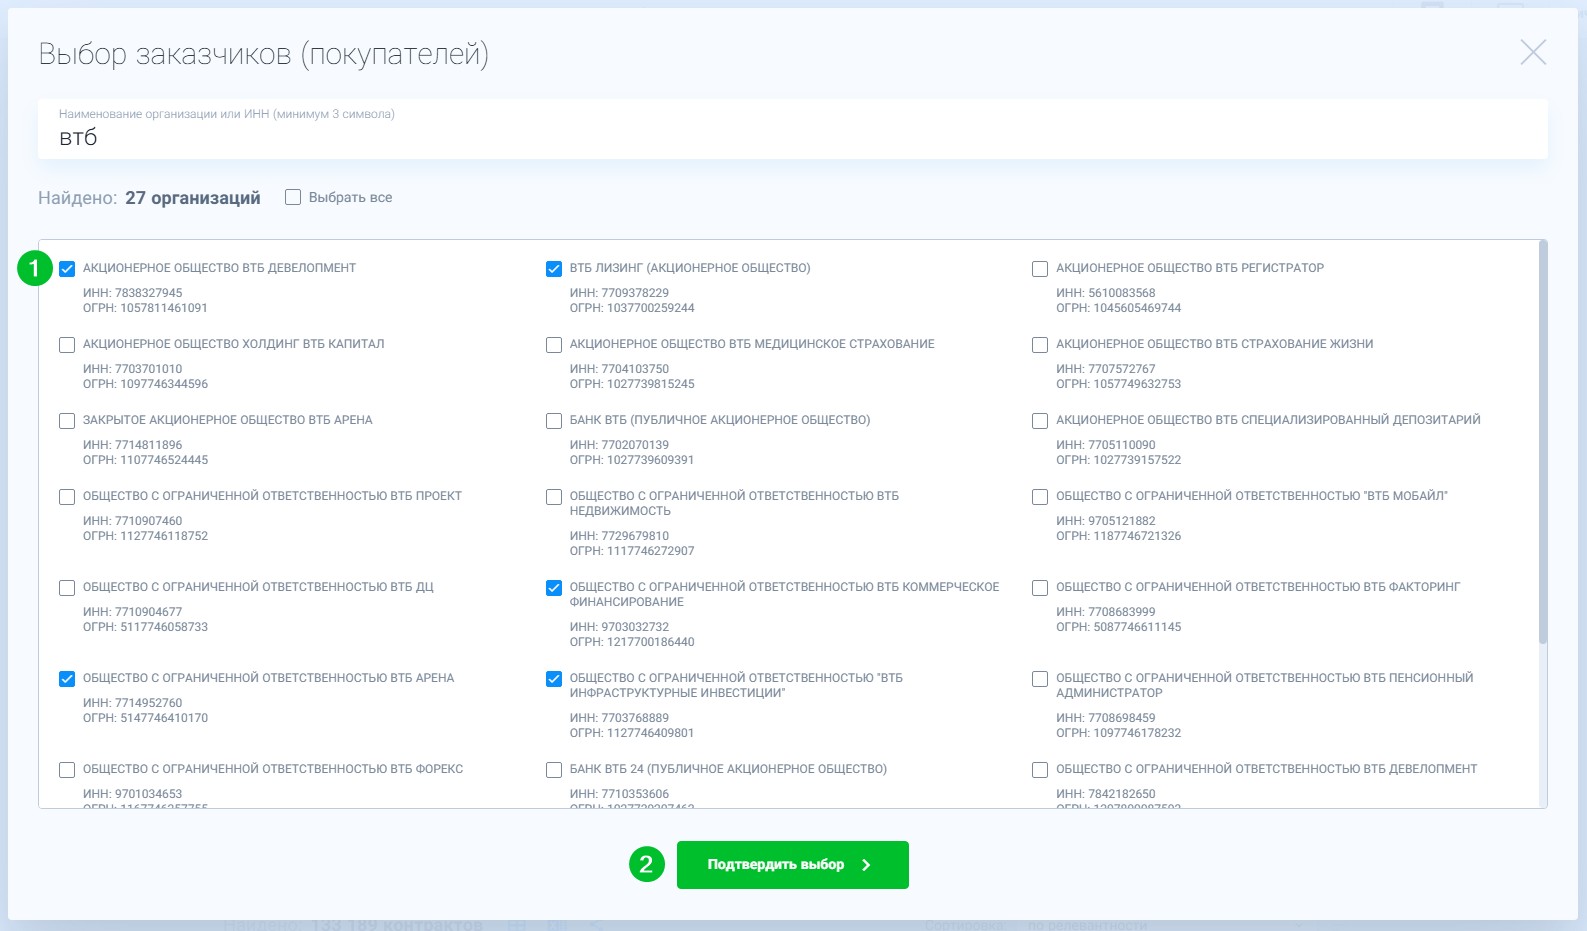The width and height of the screenshot is (1587, 931).
Task: Tick ВТБ МЕДИЦИНСКОЕ СТРАХОВАНИЕ checkbox
Action: (554, 345)
